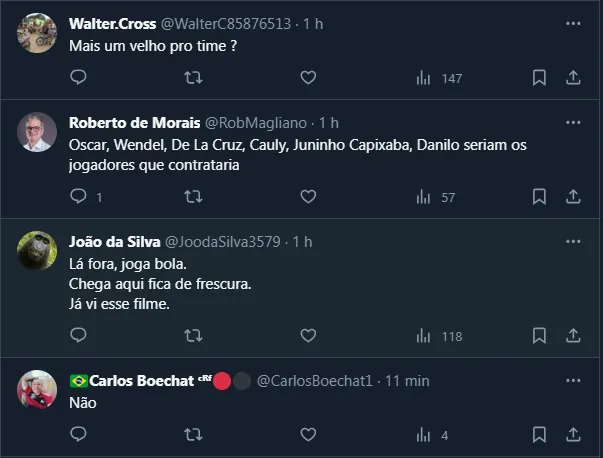Like Walter.Cross's tweet
603x458 pixels.
click(x=309, y=78)
